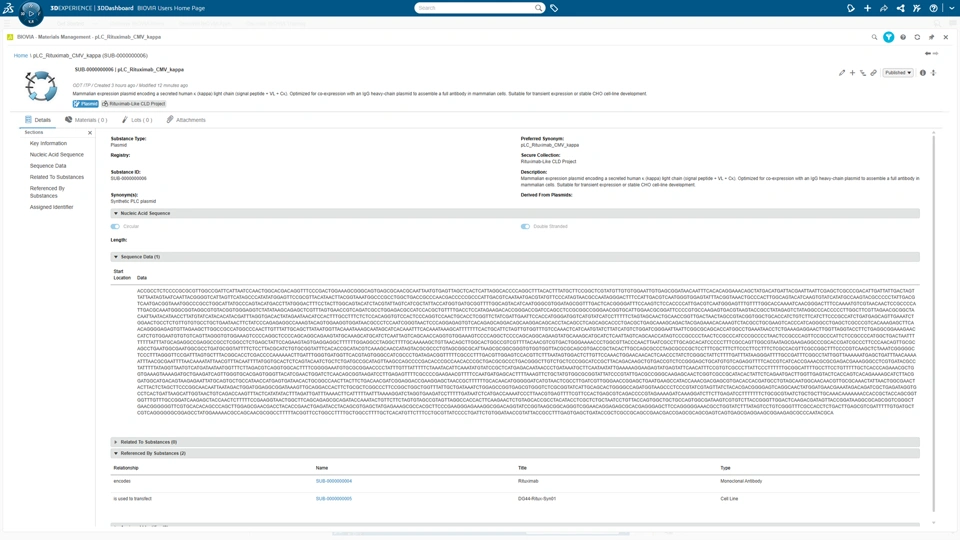The image size is (960, 540).
Task: Click the hierarchy tree icon
Action: [863, 73]
